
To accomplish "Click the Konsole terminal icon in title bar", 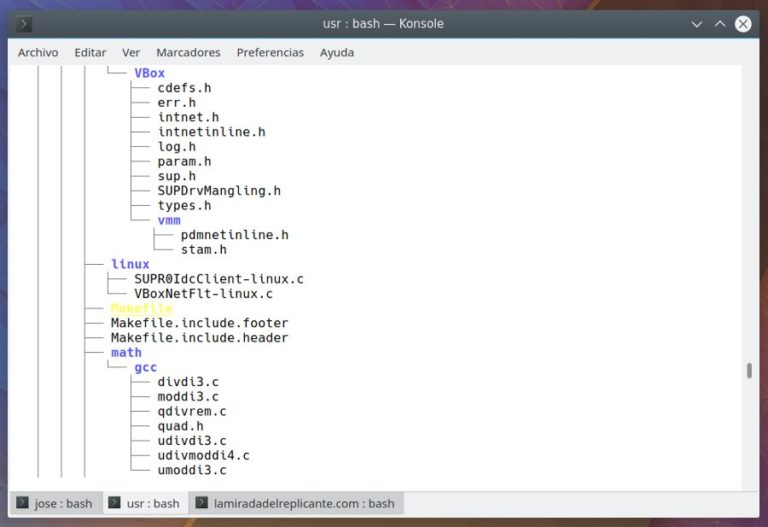I will [25, 23].
